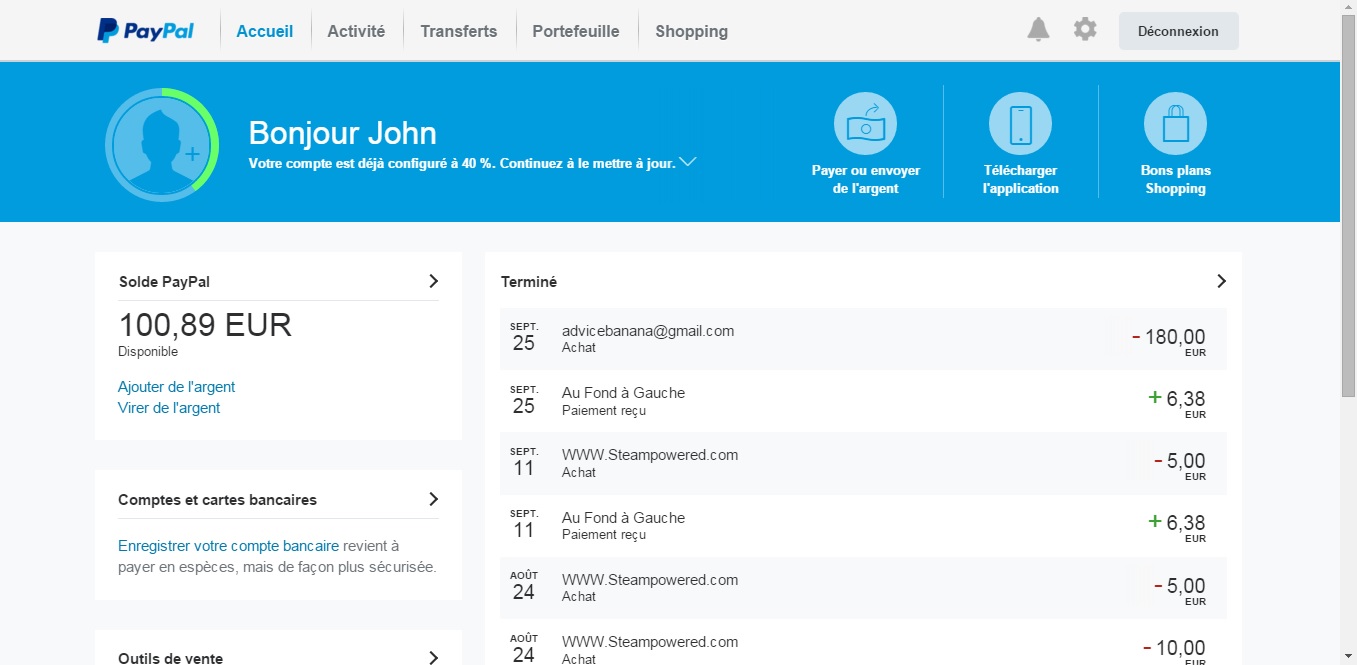This screenshot has height=665, width=1357.
Task: Click the page vertical scrollbar
Action: [1348, 200]
